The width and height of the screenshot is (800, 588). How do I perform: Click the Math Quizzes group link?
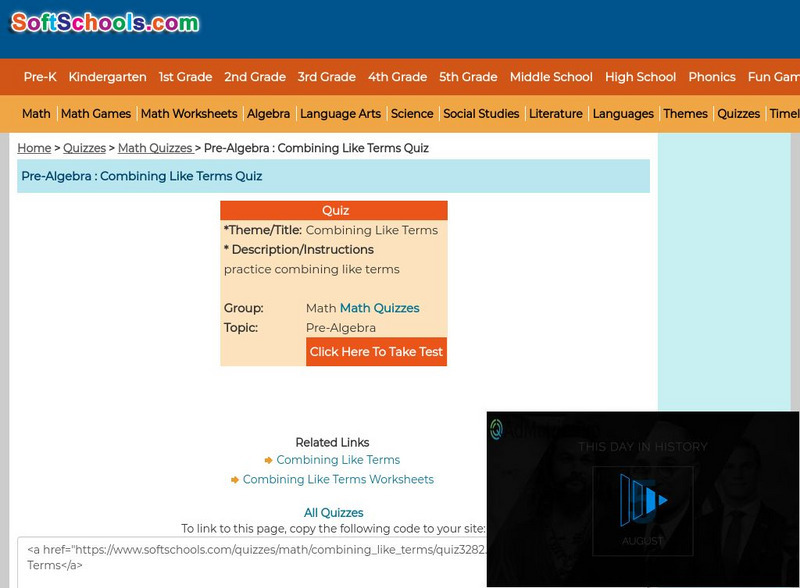pos(380,308)
